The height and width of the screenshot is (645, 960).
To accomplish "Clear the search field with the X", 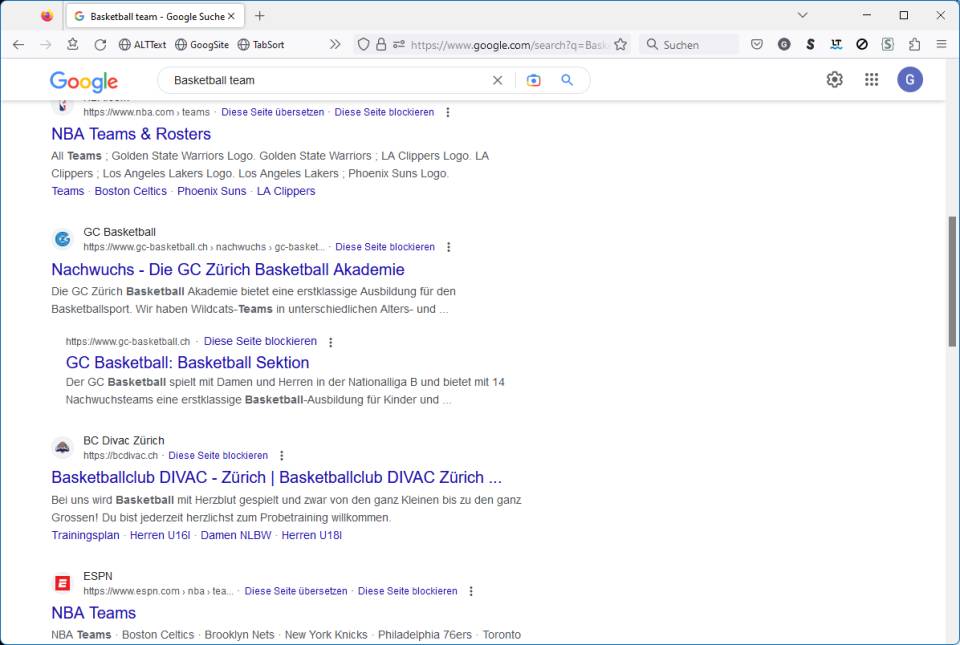I will click(x=497, y=79).
